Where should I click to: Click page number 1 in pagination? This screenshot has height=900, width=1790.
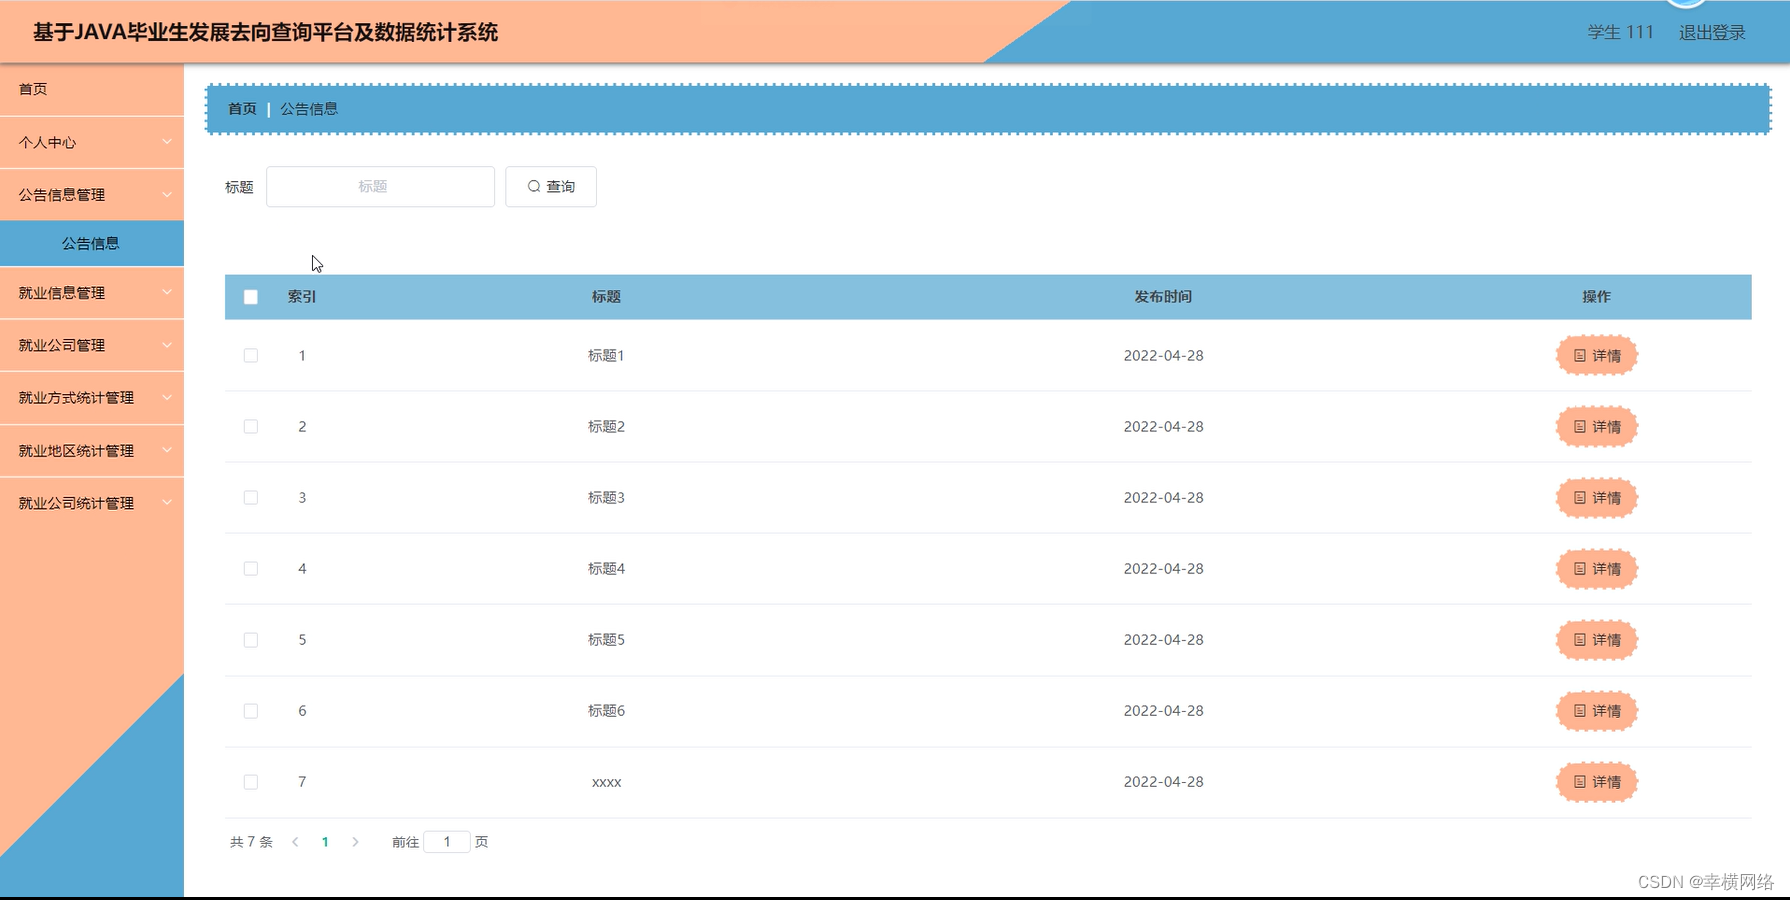[325, 842]
